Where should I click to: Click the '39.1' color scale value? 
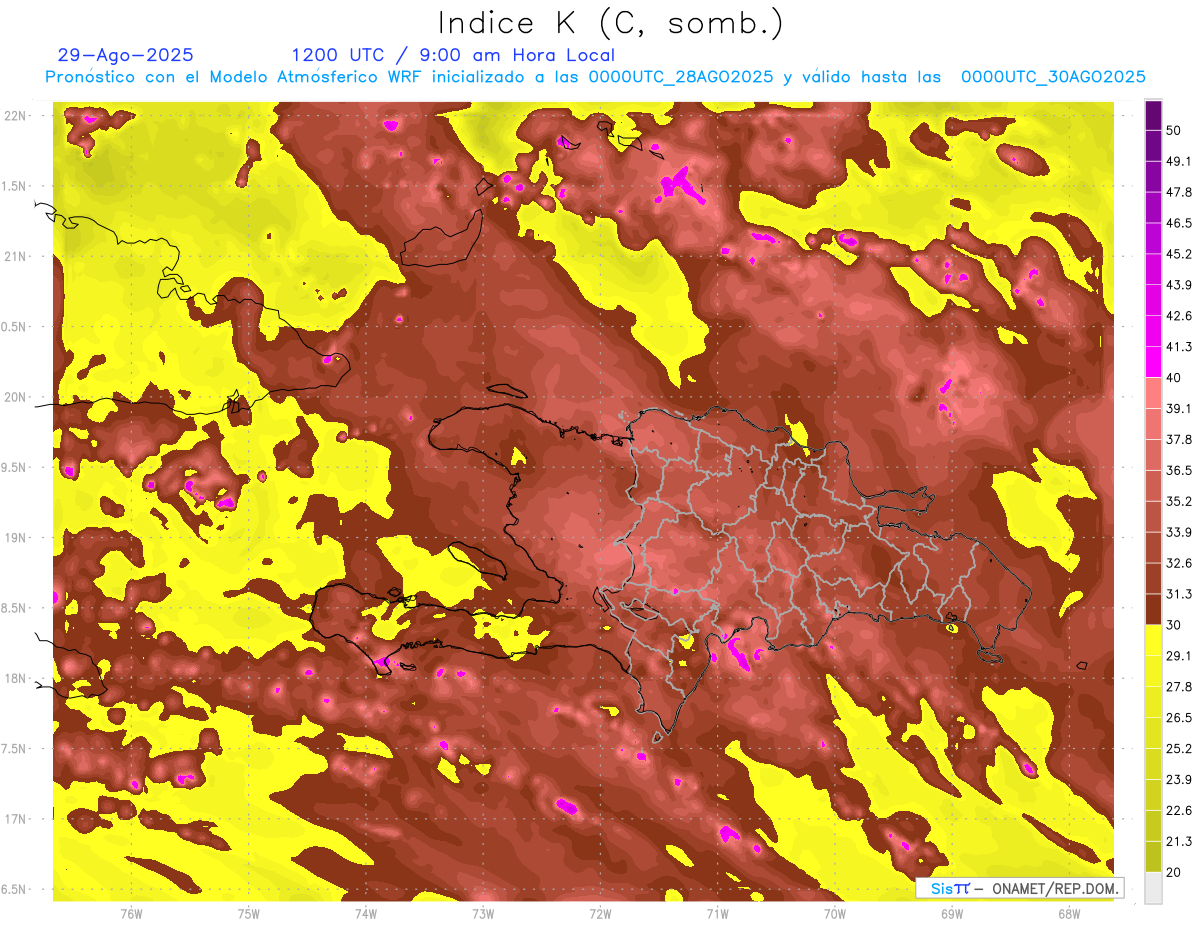point(1178,409)
